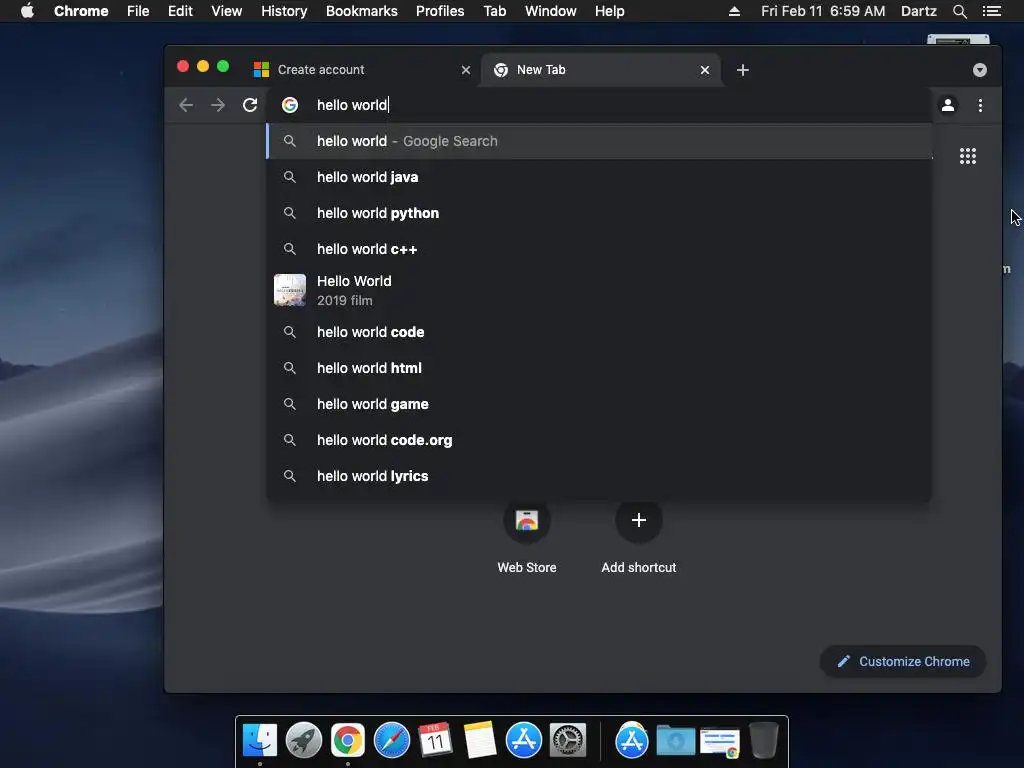Open Notification Center list icon
1024x768 pixels.
click(991, 11)
